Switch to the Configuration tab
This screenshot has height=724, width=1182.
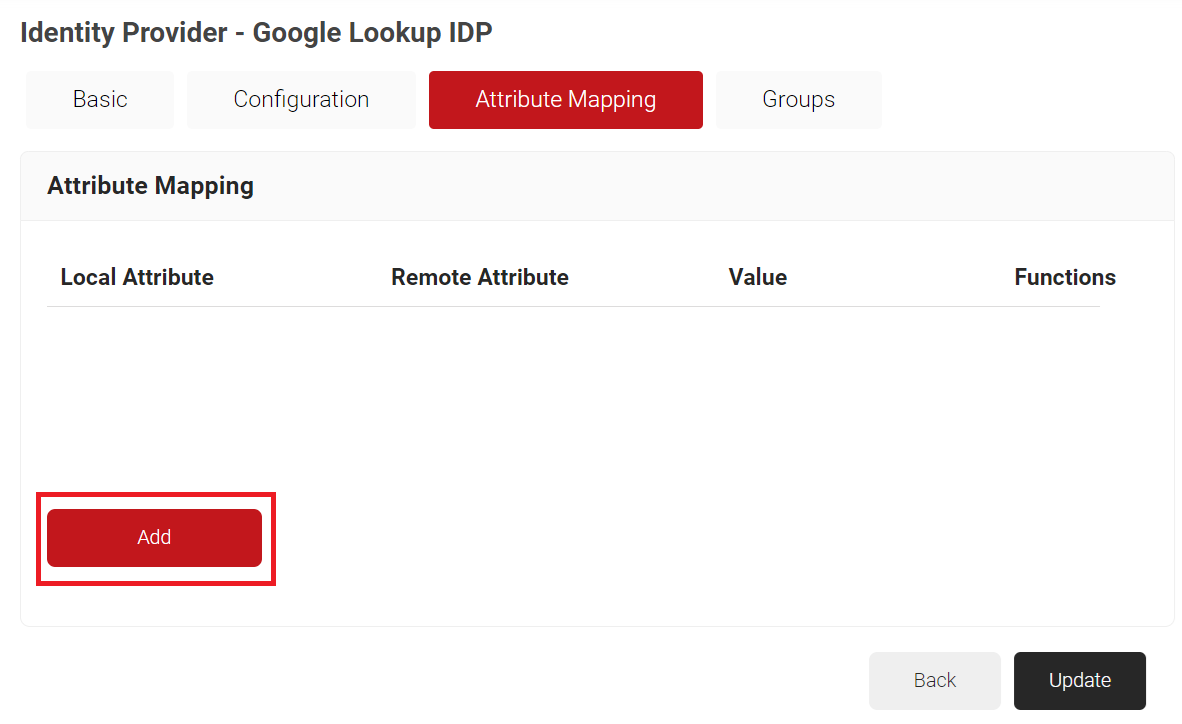(x=301, y=100)
